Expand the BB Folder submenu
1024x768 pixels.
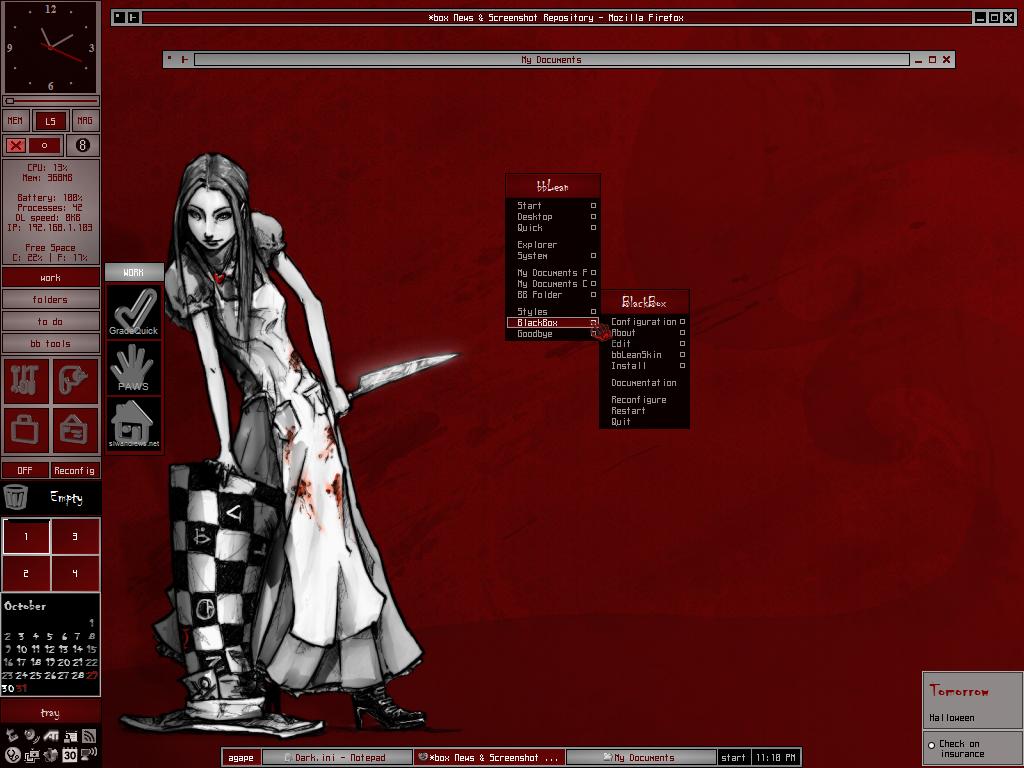coord(552,295)
